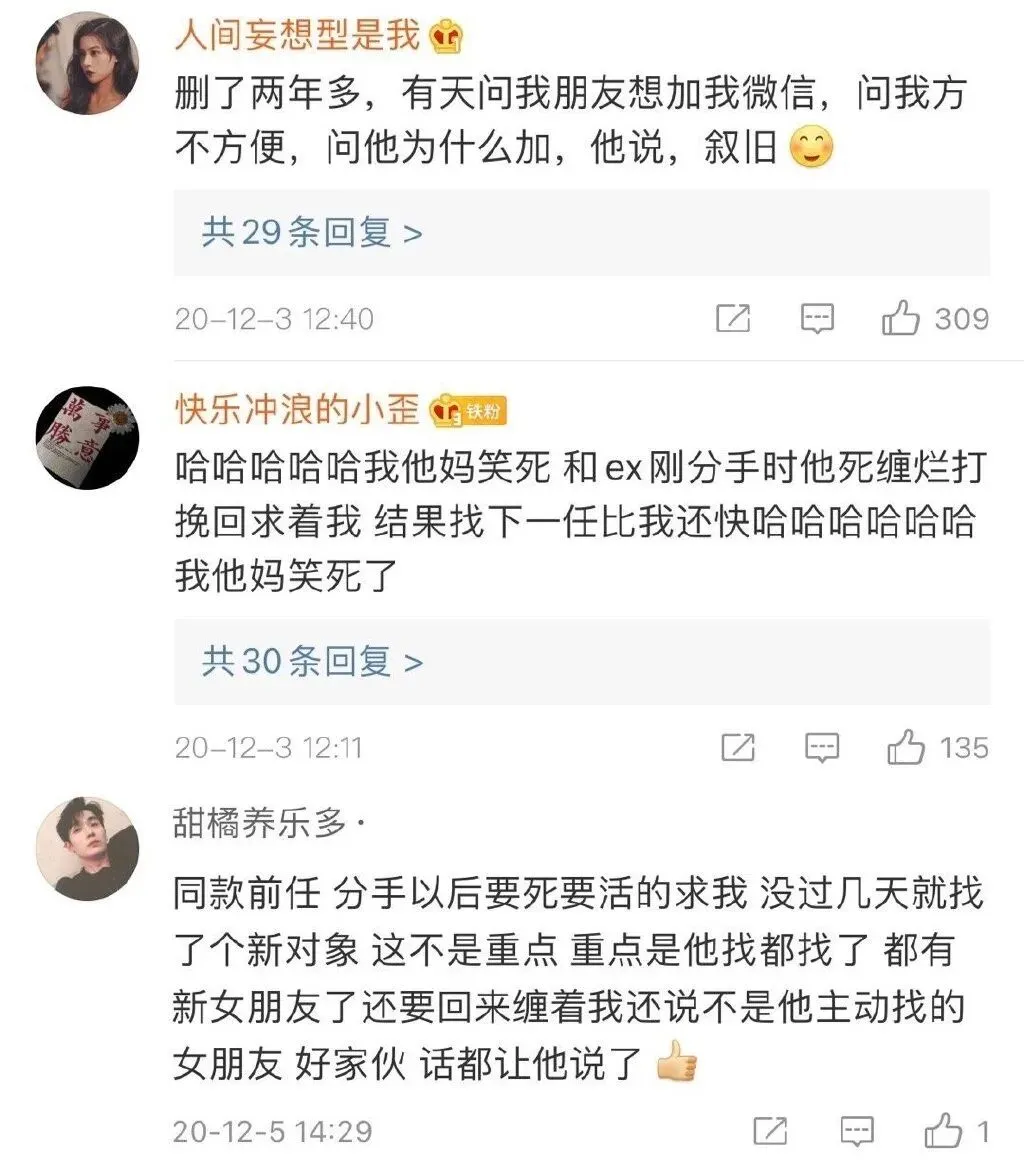The image size is (1024, 1161).
Task: Open 人间妄想型是我 user profile name
Action: point(298,35)
